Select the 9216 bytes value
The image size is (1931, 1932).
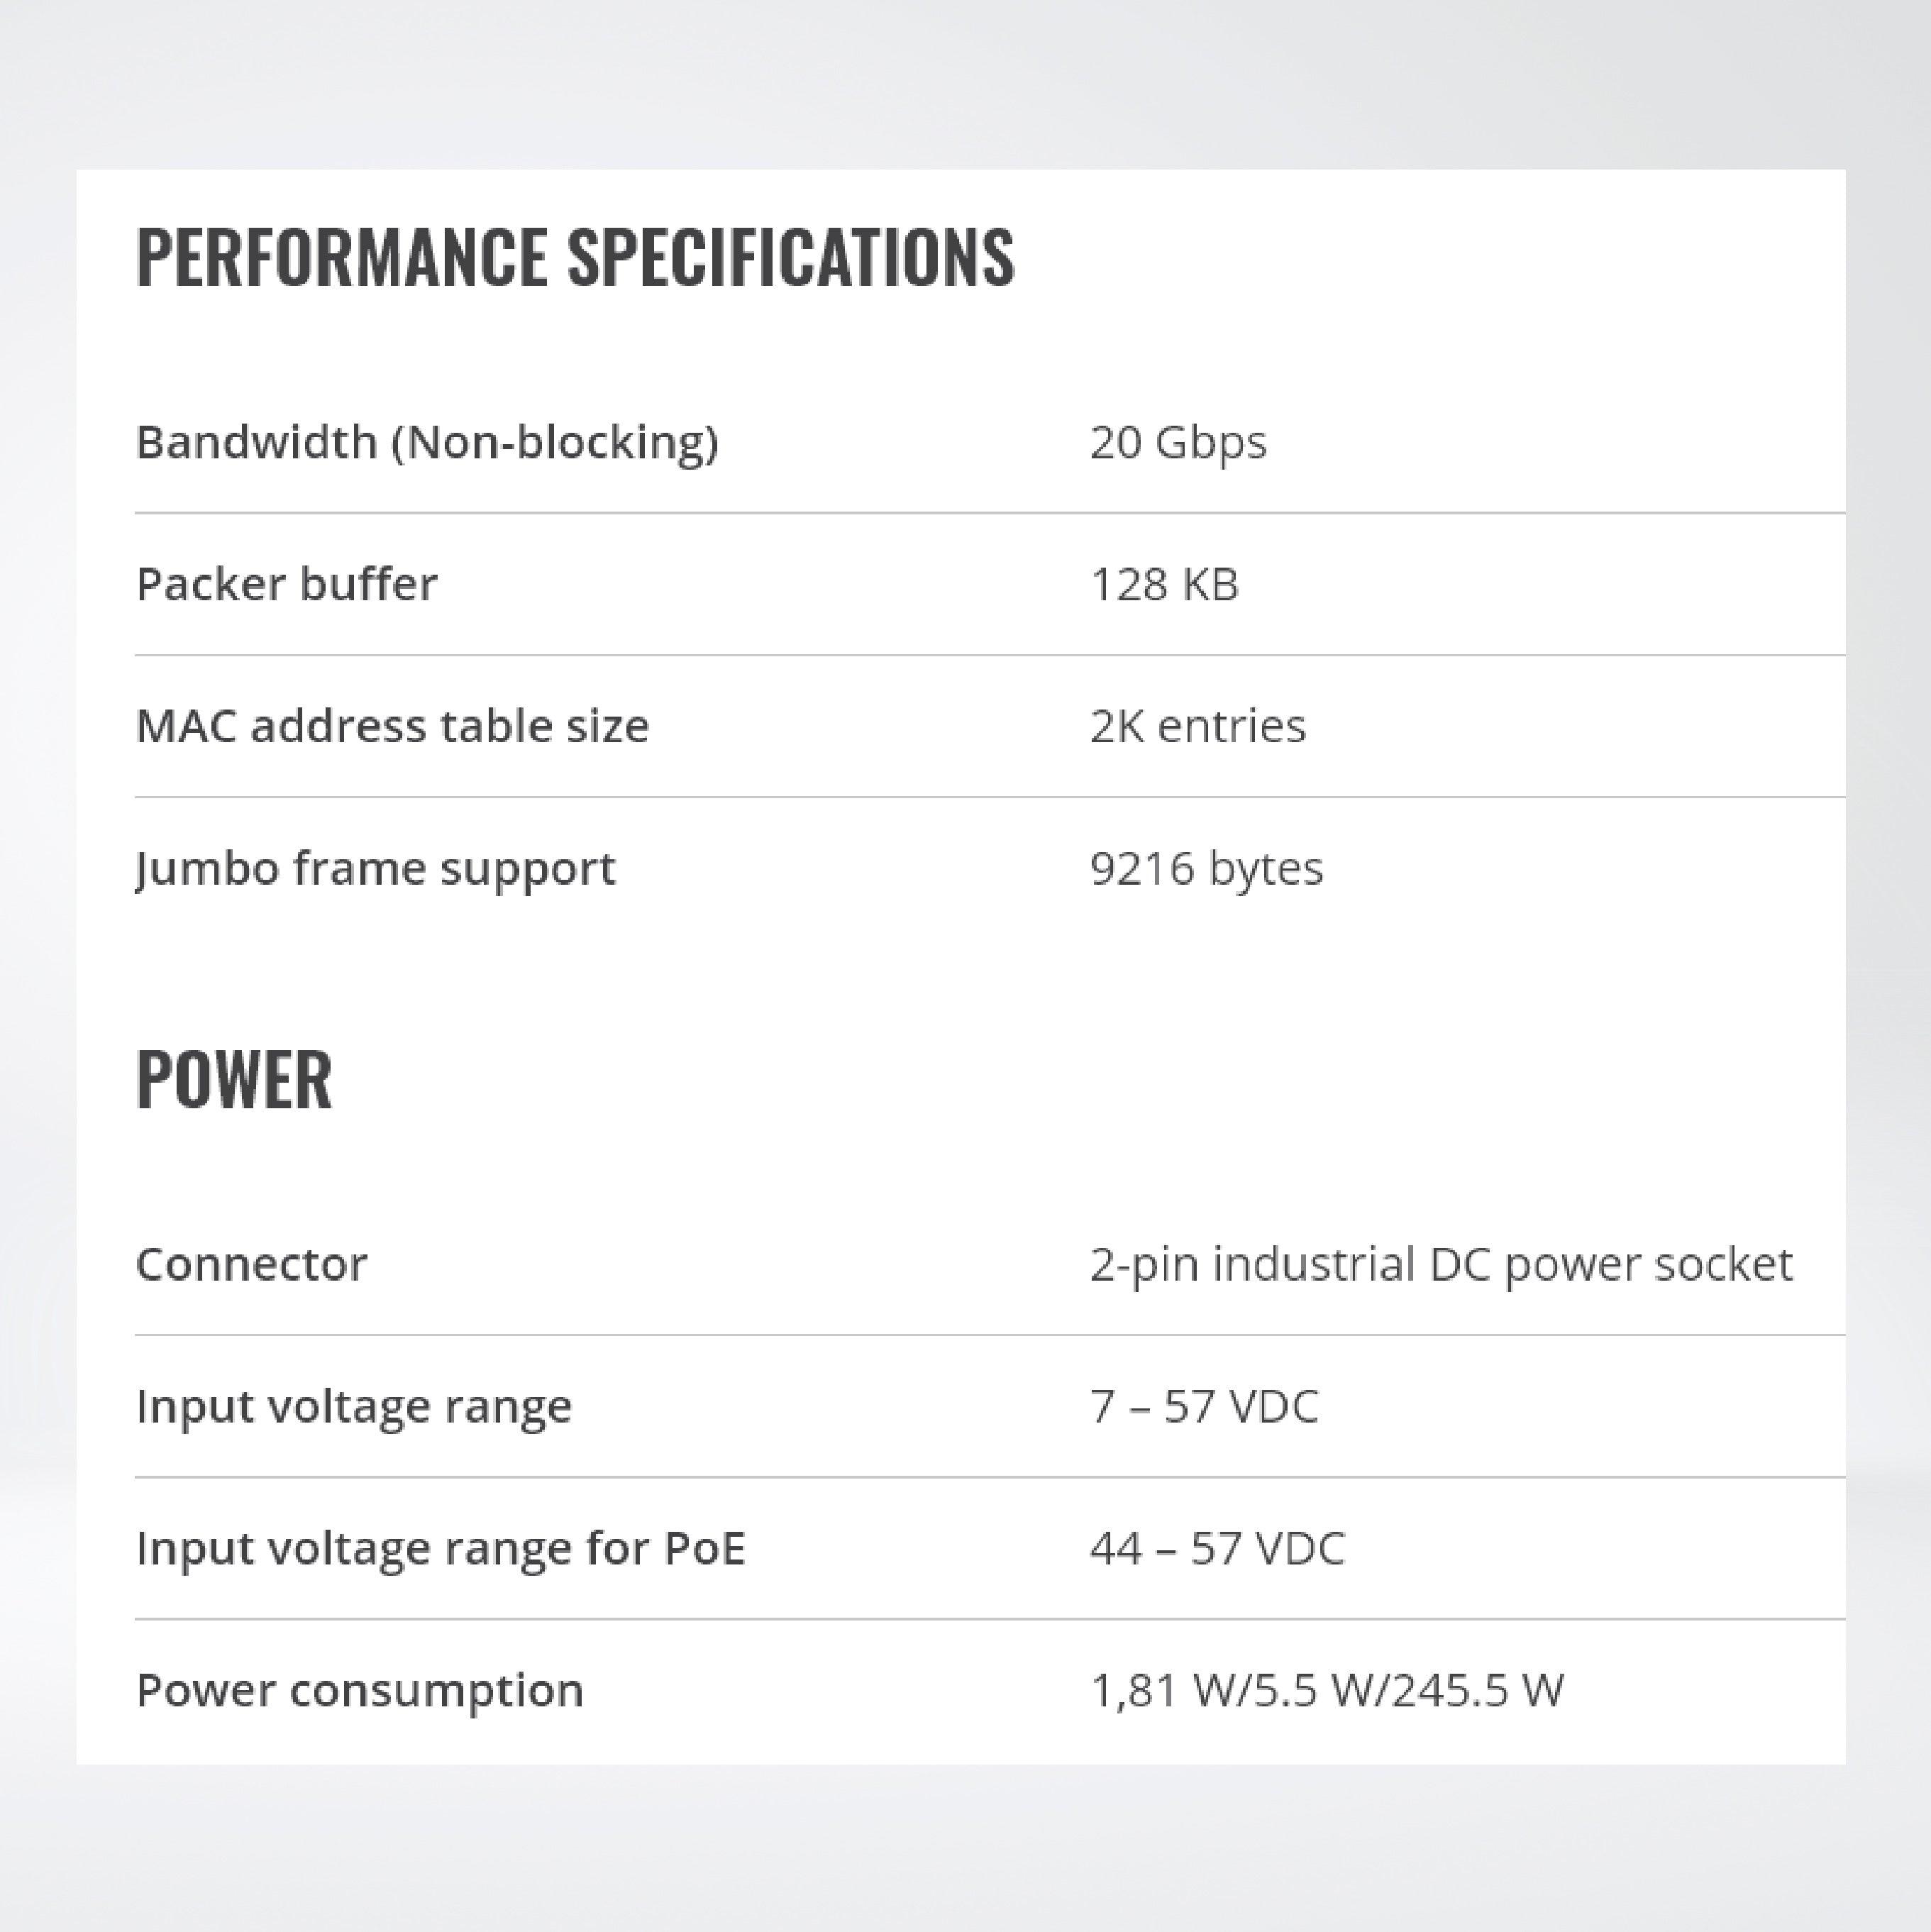[x=1206, y=868]
